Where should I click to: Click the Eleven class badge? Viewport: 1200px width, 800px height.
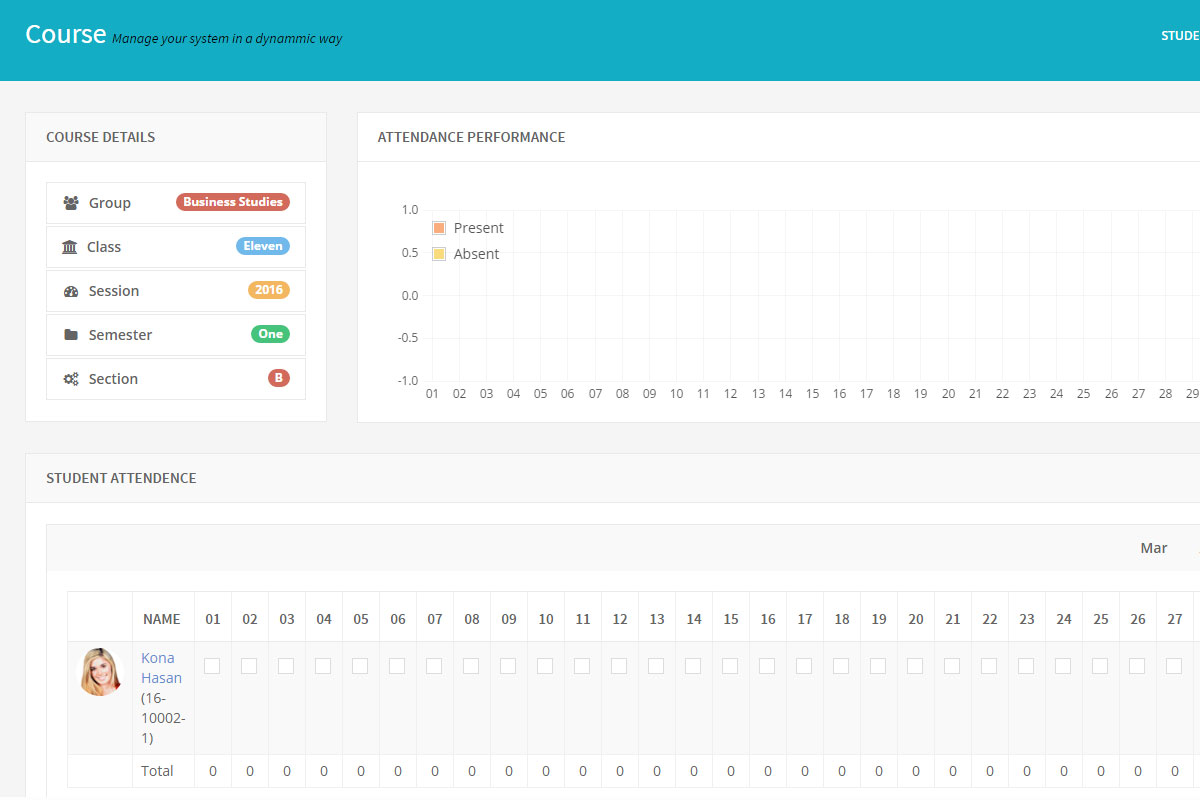point(263,246)
